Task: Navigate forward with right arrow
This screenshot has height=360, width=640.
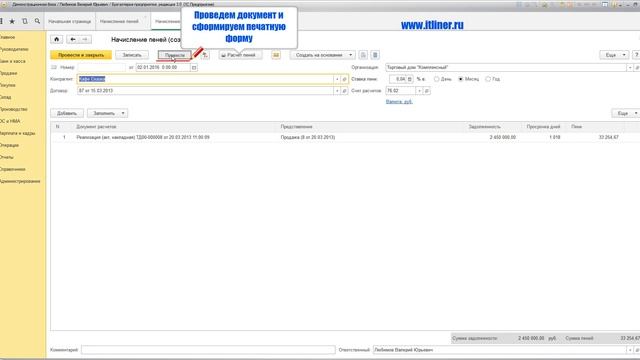Action: point(85,40)
